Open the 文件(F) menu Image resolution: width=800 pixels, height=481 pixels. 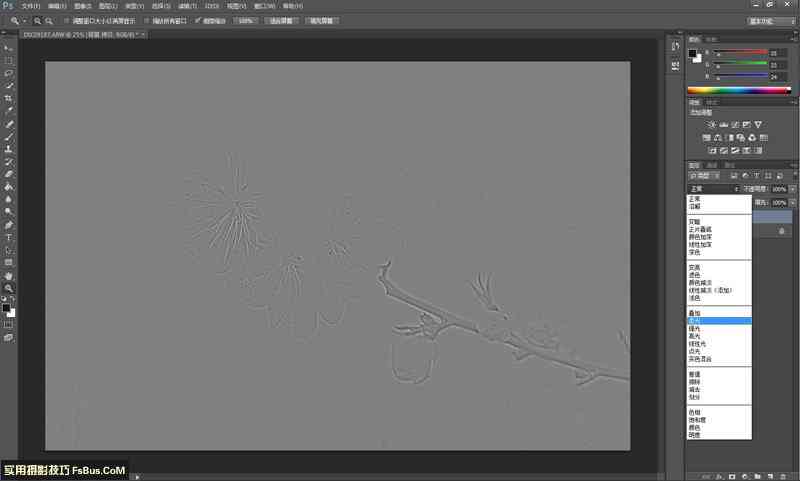coord(31,6)
